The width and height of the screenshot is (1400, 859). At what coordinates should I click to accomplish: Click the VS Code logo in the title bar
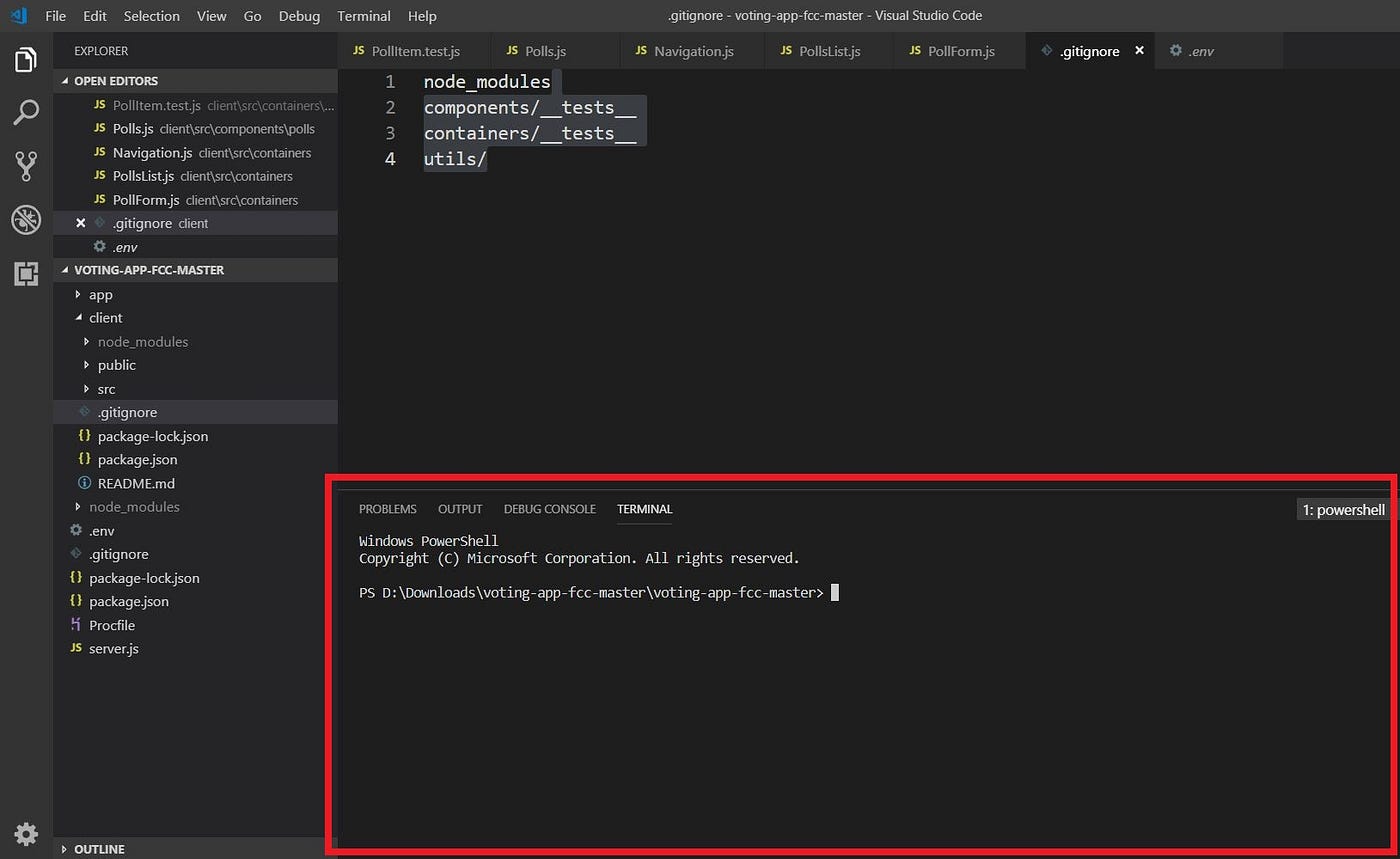(18, 16)
